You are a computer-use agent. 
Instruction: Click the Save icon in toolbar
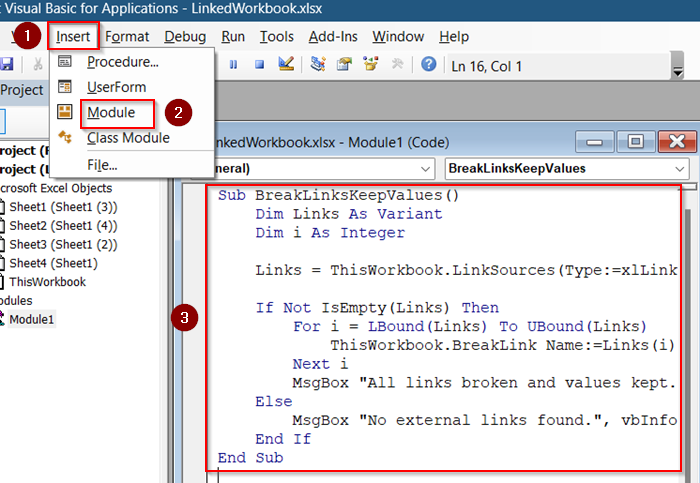(x=6, y=64)
